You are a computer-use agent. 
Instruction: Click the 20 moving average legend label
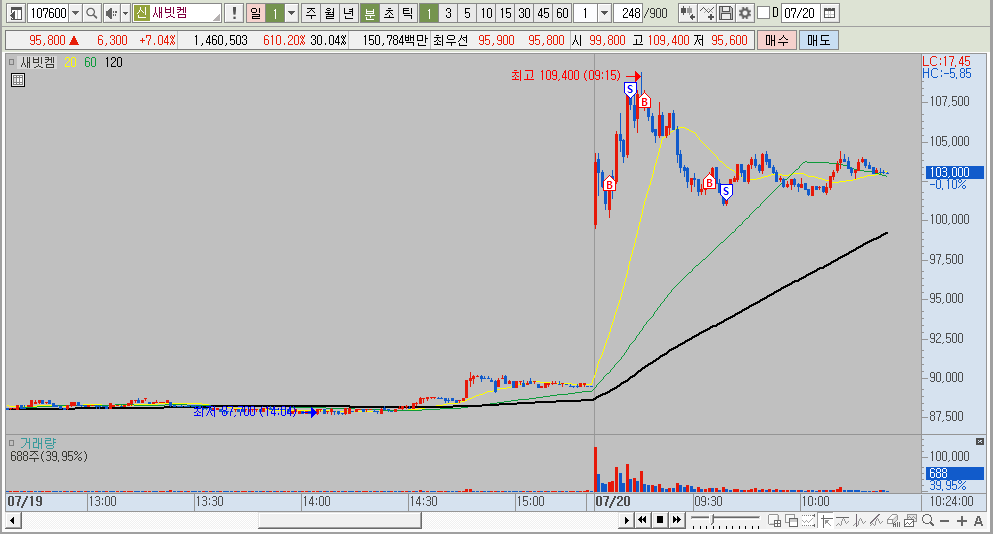pyautogui.click(x=70, y=62)
